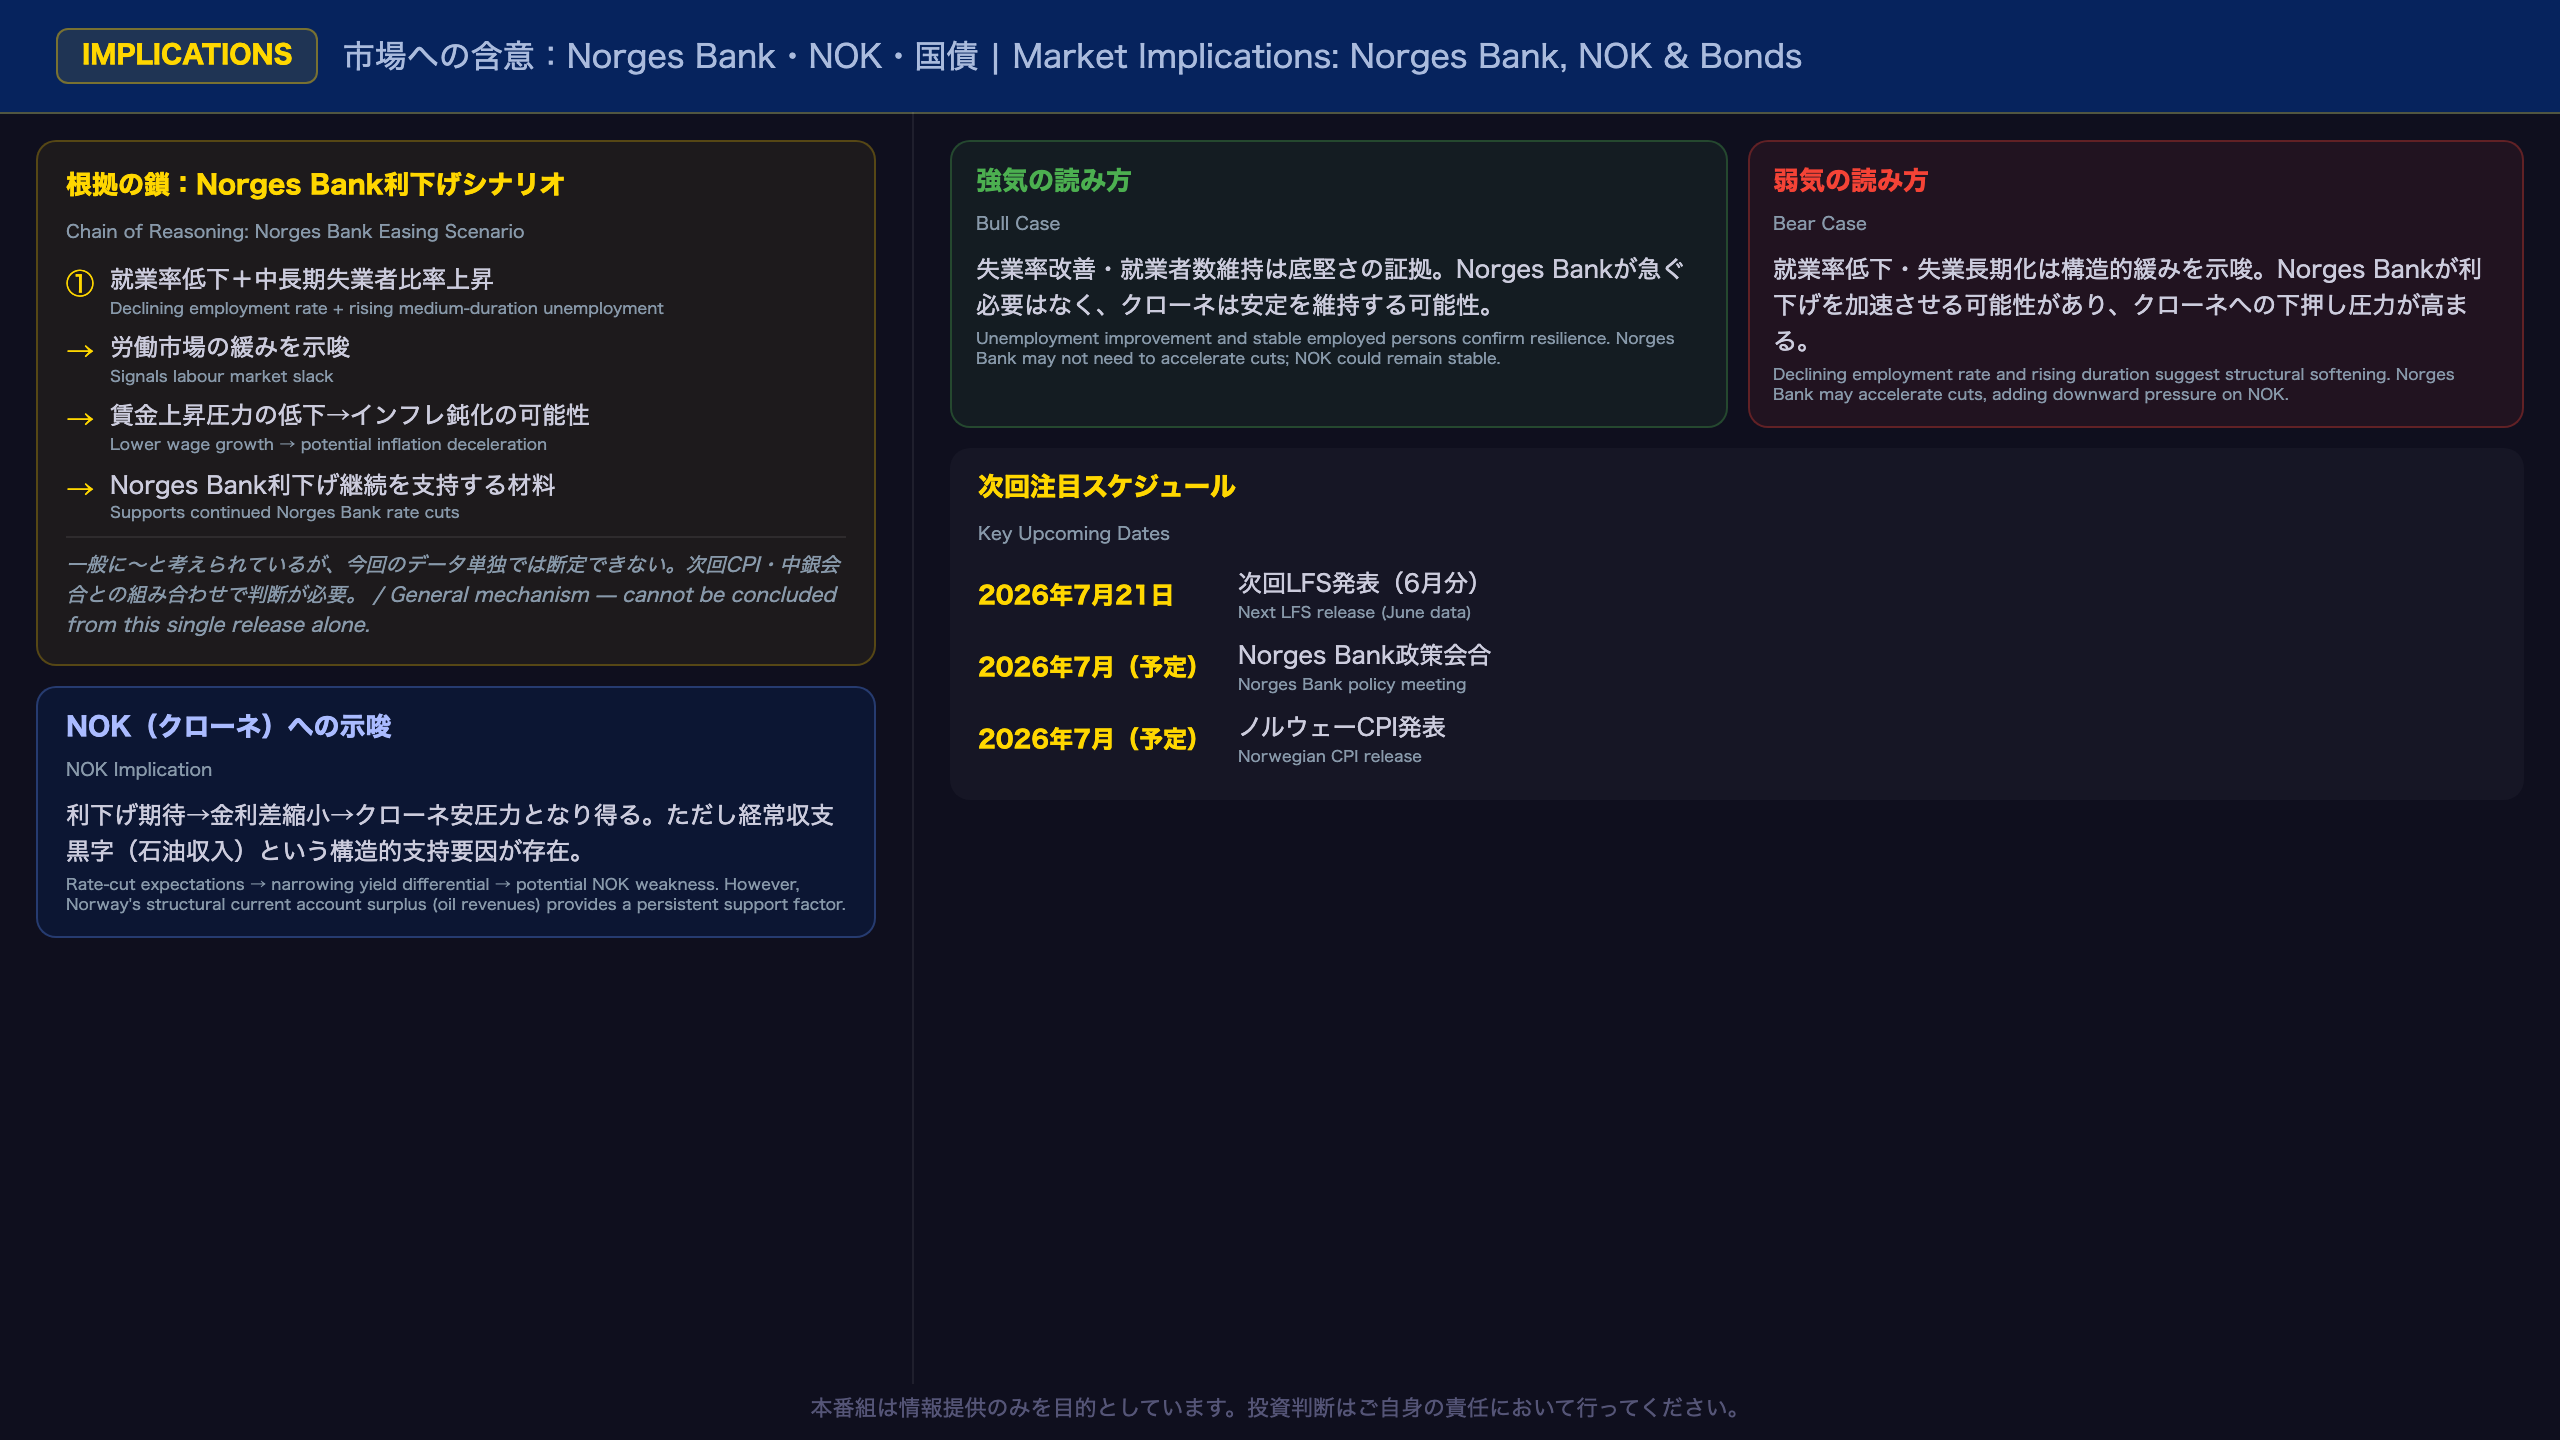Click 'Declining employment rate + rising medium-duration unemployment'
Viewport: 2560px width, 1440px height.
(x=386, y=308)
